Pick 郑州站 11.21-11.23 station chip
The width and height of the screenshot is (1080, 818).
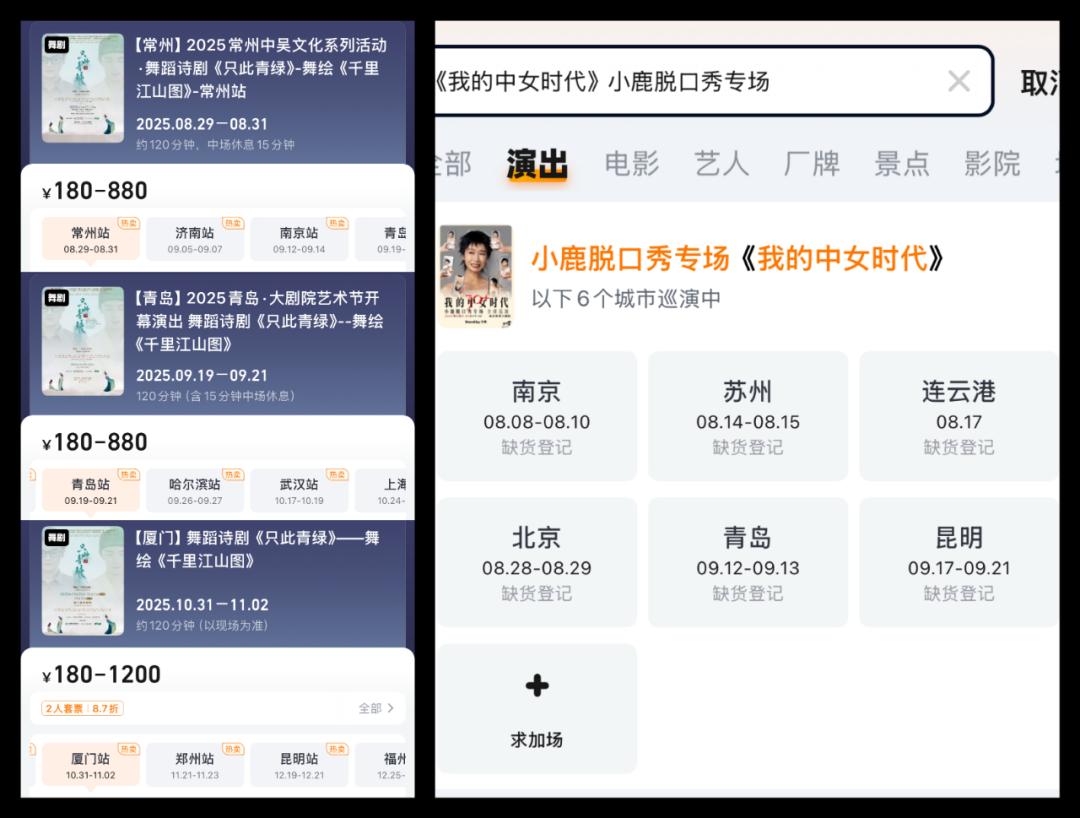(x=195, y=765)
